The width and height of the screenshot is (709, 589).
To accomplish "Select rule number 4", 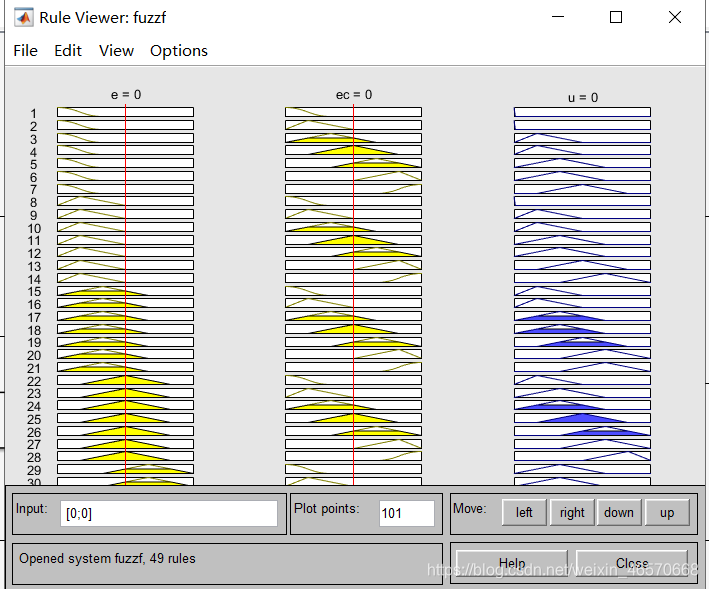I will pos(33,152).
